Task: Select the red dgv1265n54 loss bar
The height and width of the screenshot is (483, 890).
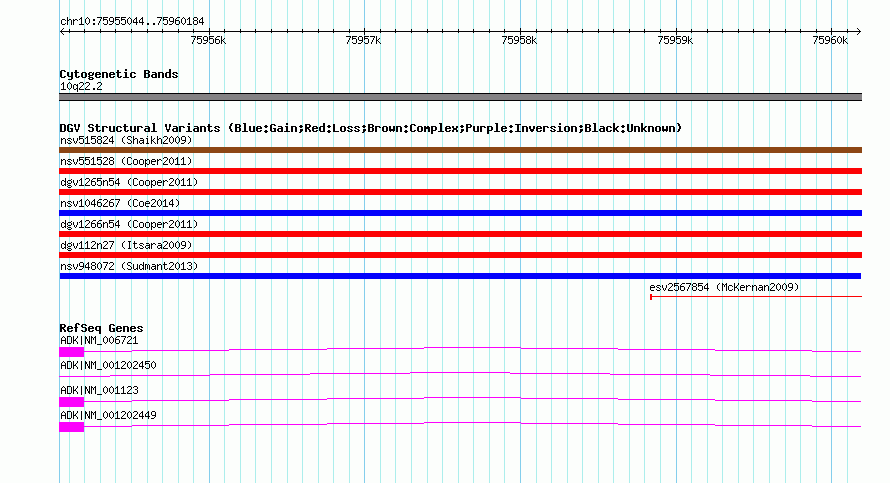Action: click(460, 192)
